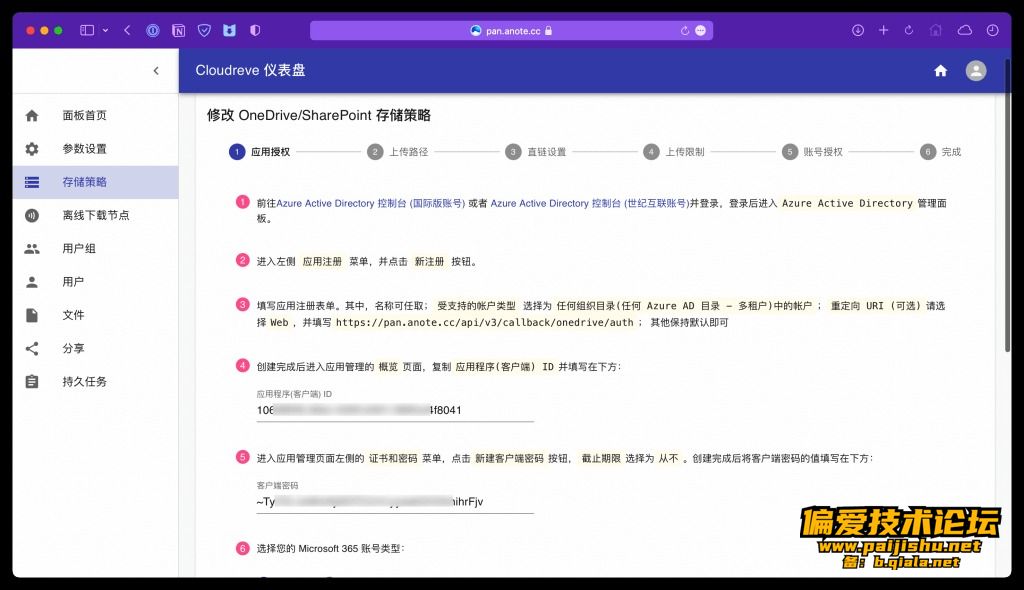Open the user avatar menu in header
Image resolution: width=1024 pixels, height=590 pixels.
pos(976,71)
